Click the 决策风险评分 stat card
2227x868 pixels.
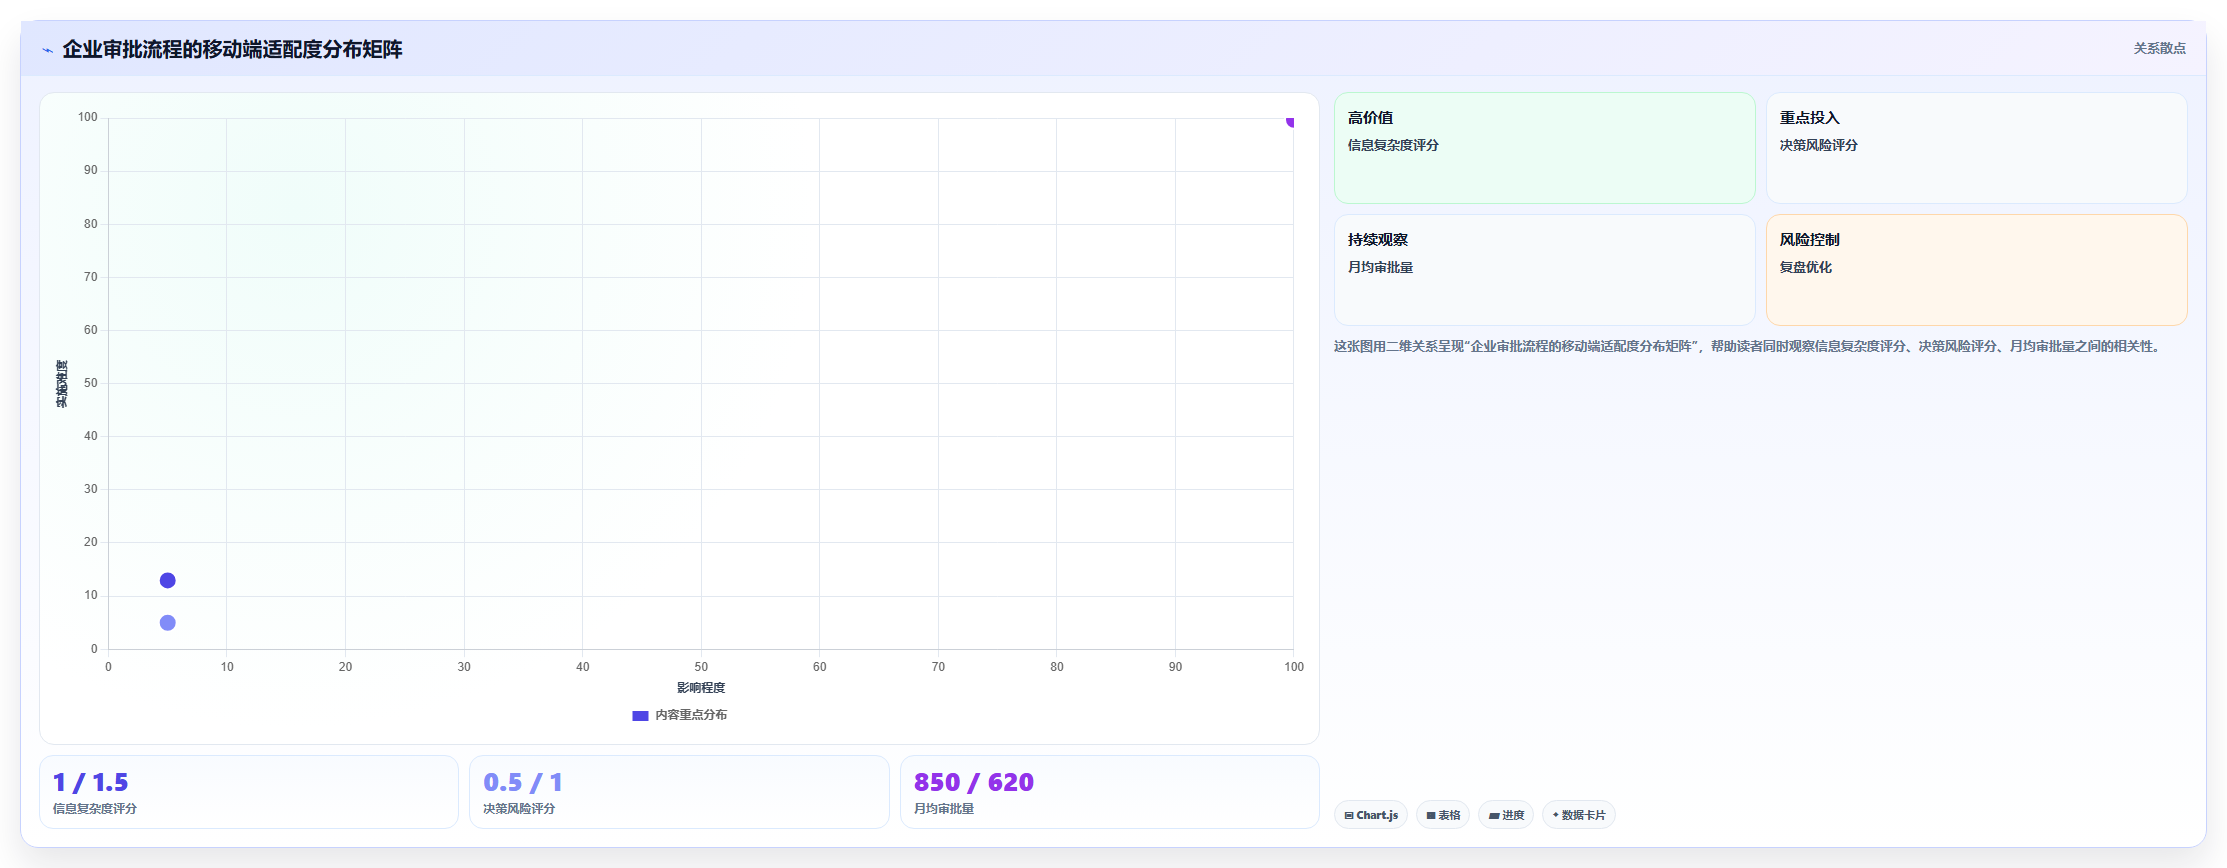[x=679, y=792]
